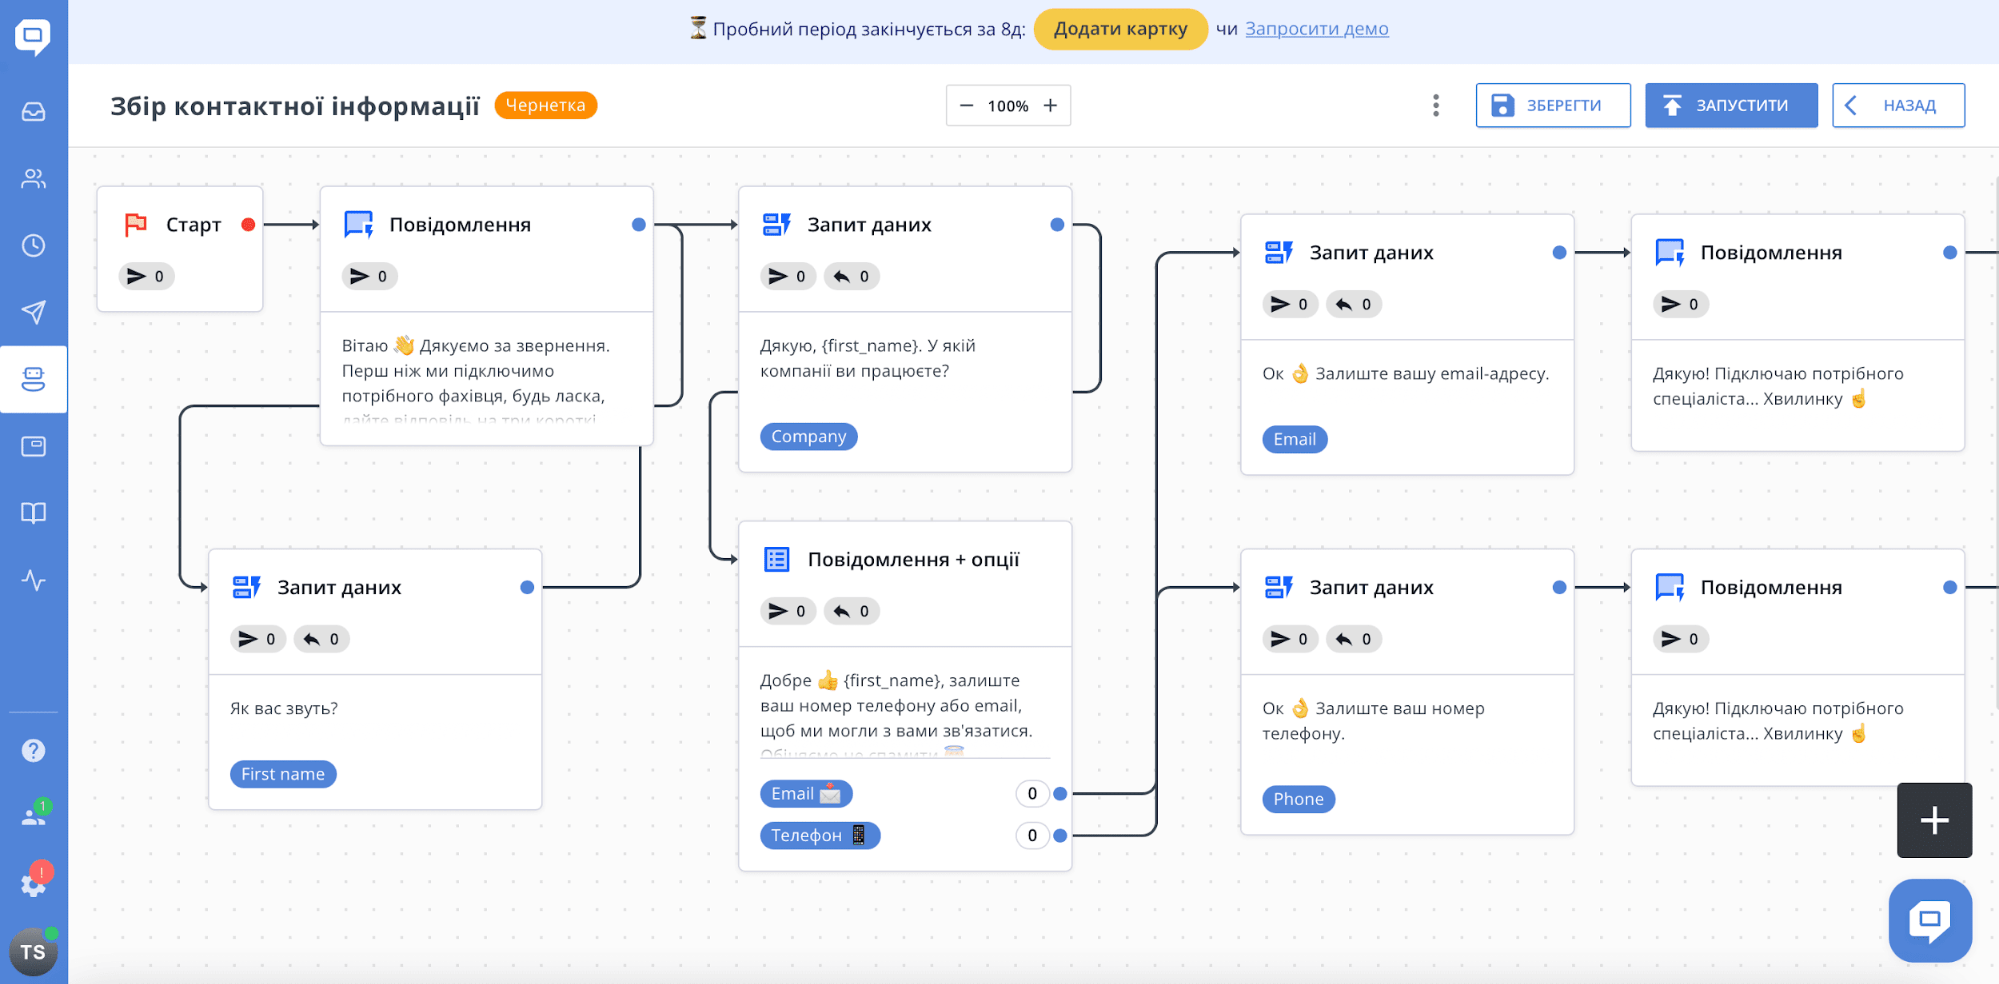Screen dimensions: 1999x984
Task: Click output connector of Вітаю message node
Action: tap(639, 225)
